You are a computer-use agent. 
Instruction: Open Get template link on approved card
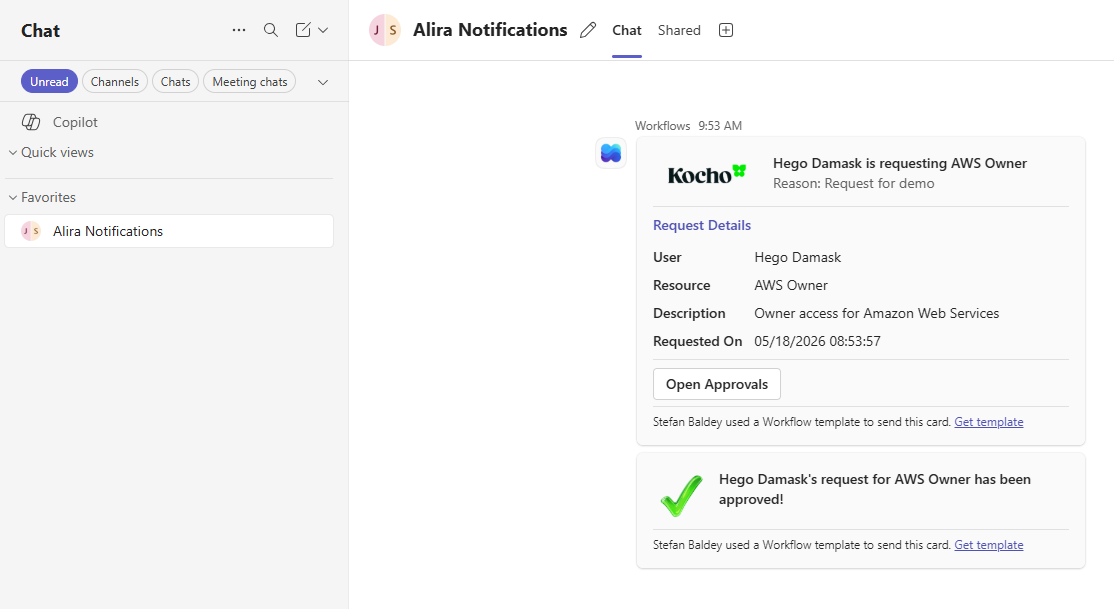pyautogui.click(x=988, y=544)
